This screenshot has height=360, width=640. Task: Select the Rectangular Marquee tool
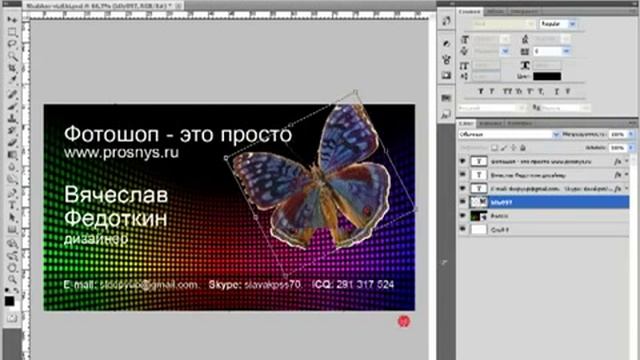pyautogui.click(x=12, y=32)
